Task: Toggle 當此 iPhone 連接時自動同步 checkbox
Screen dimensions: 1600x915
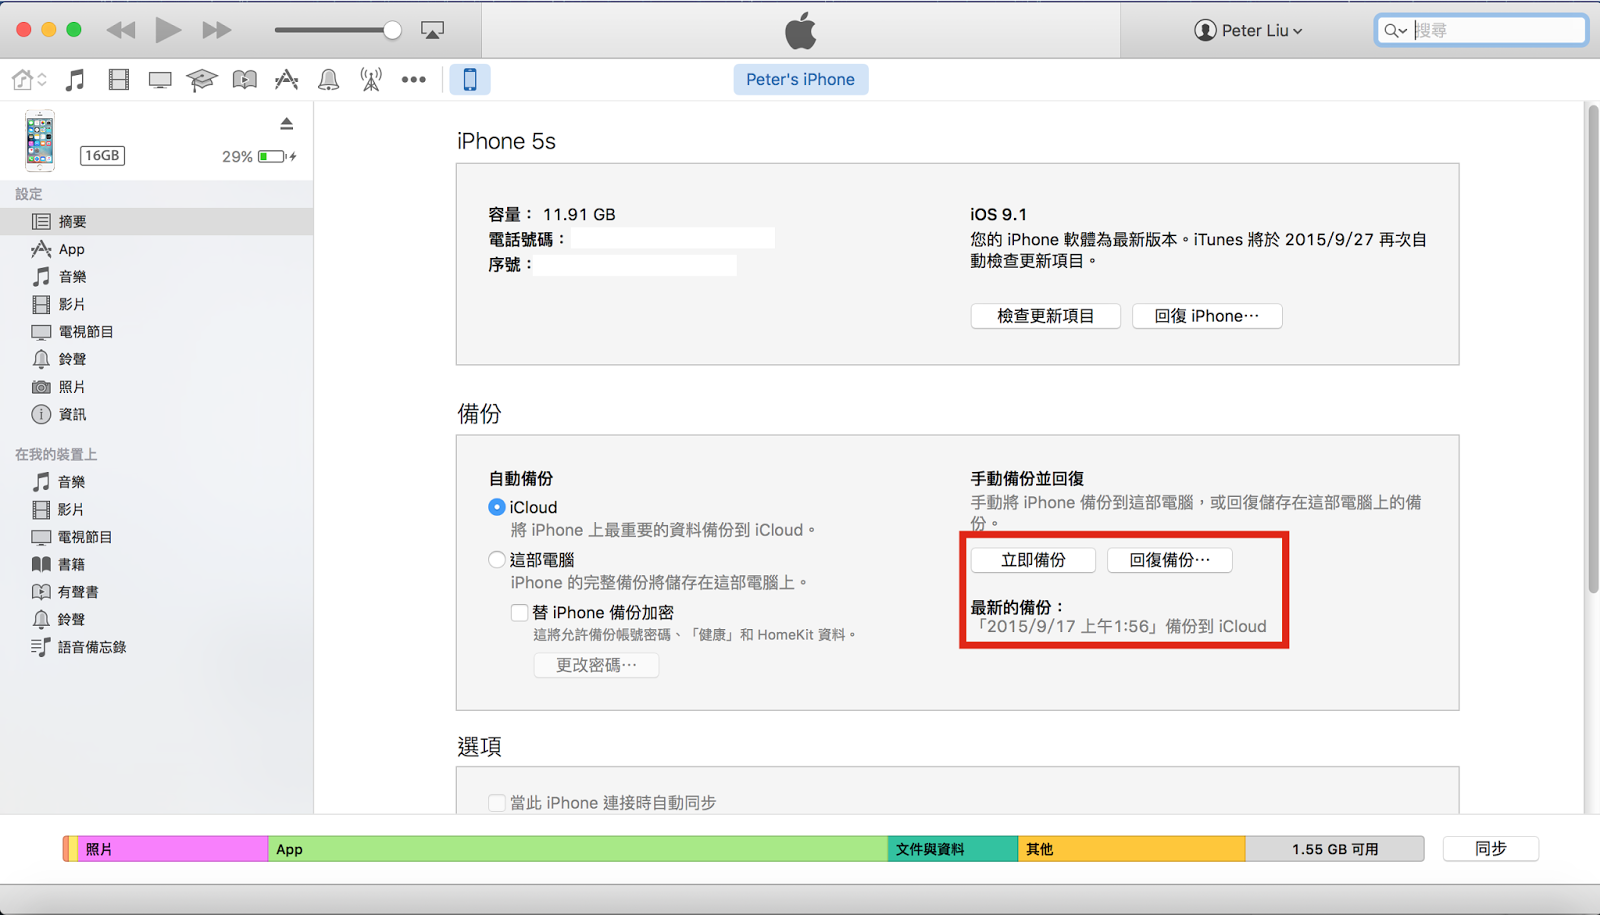Action: (x=496, y=803)
